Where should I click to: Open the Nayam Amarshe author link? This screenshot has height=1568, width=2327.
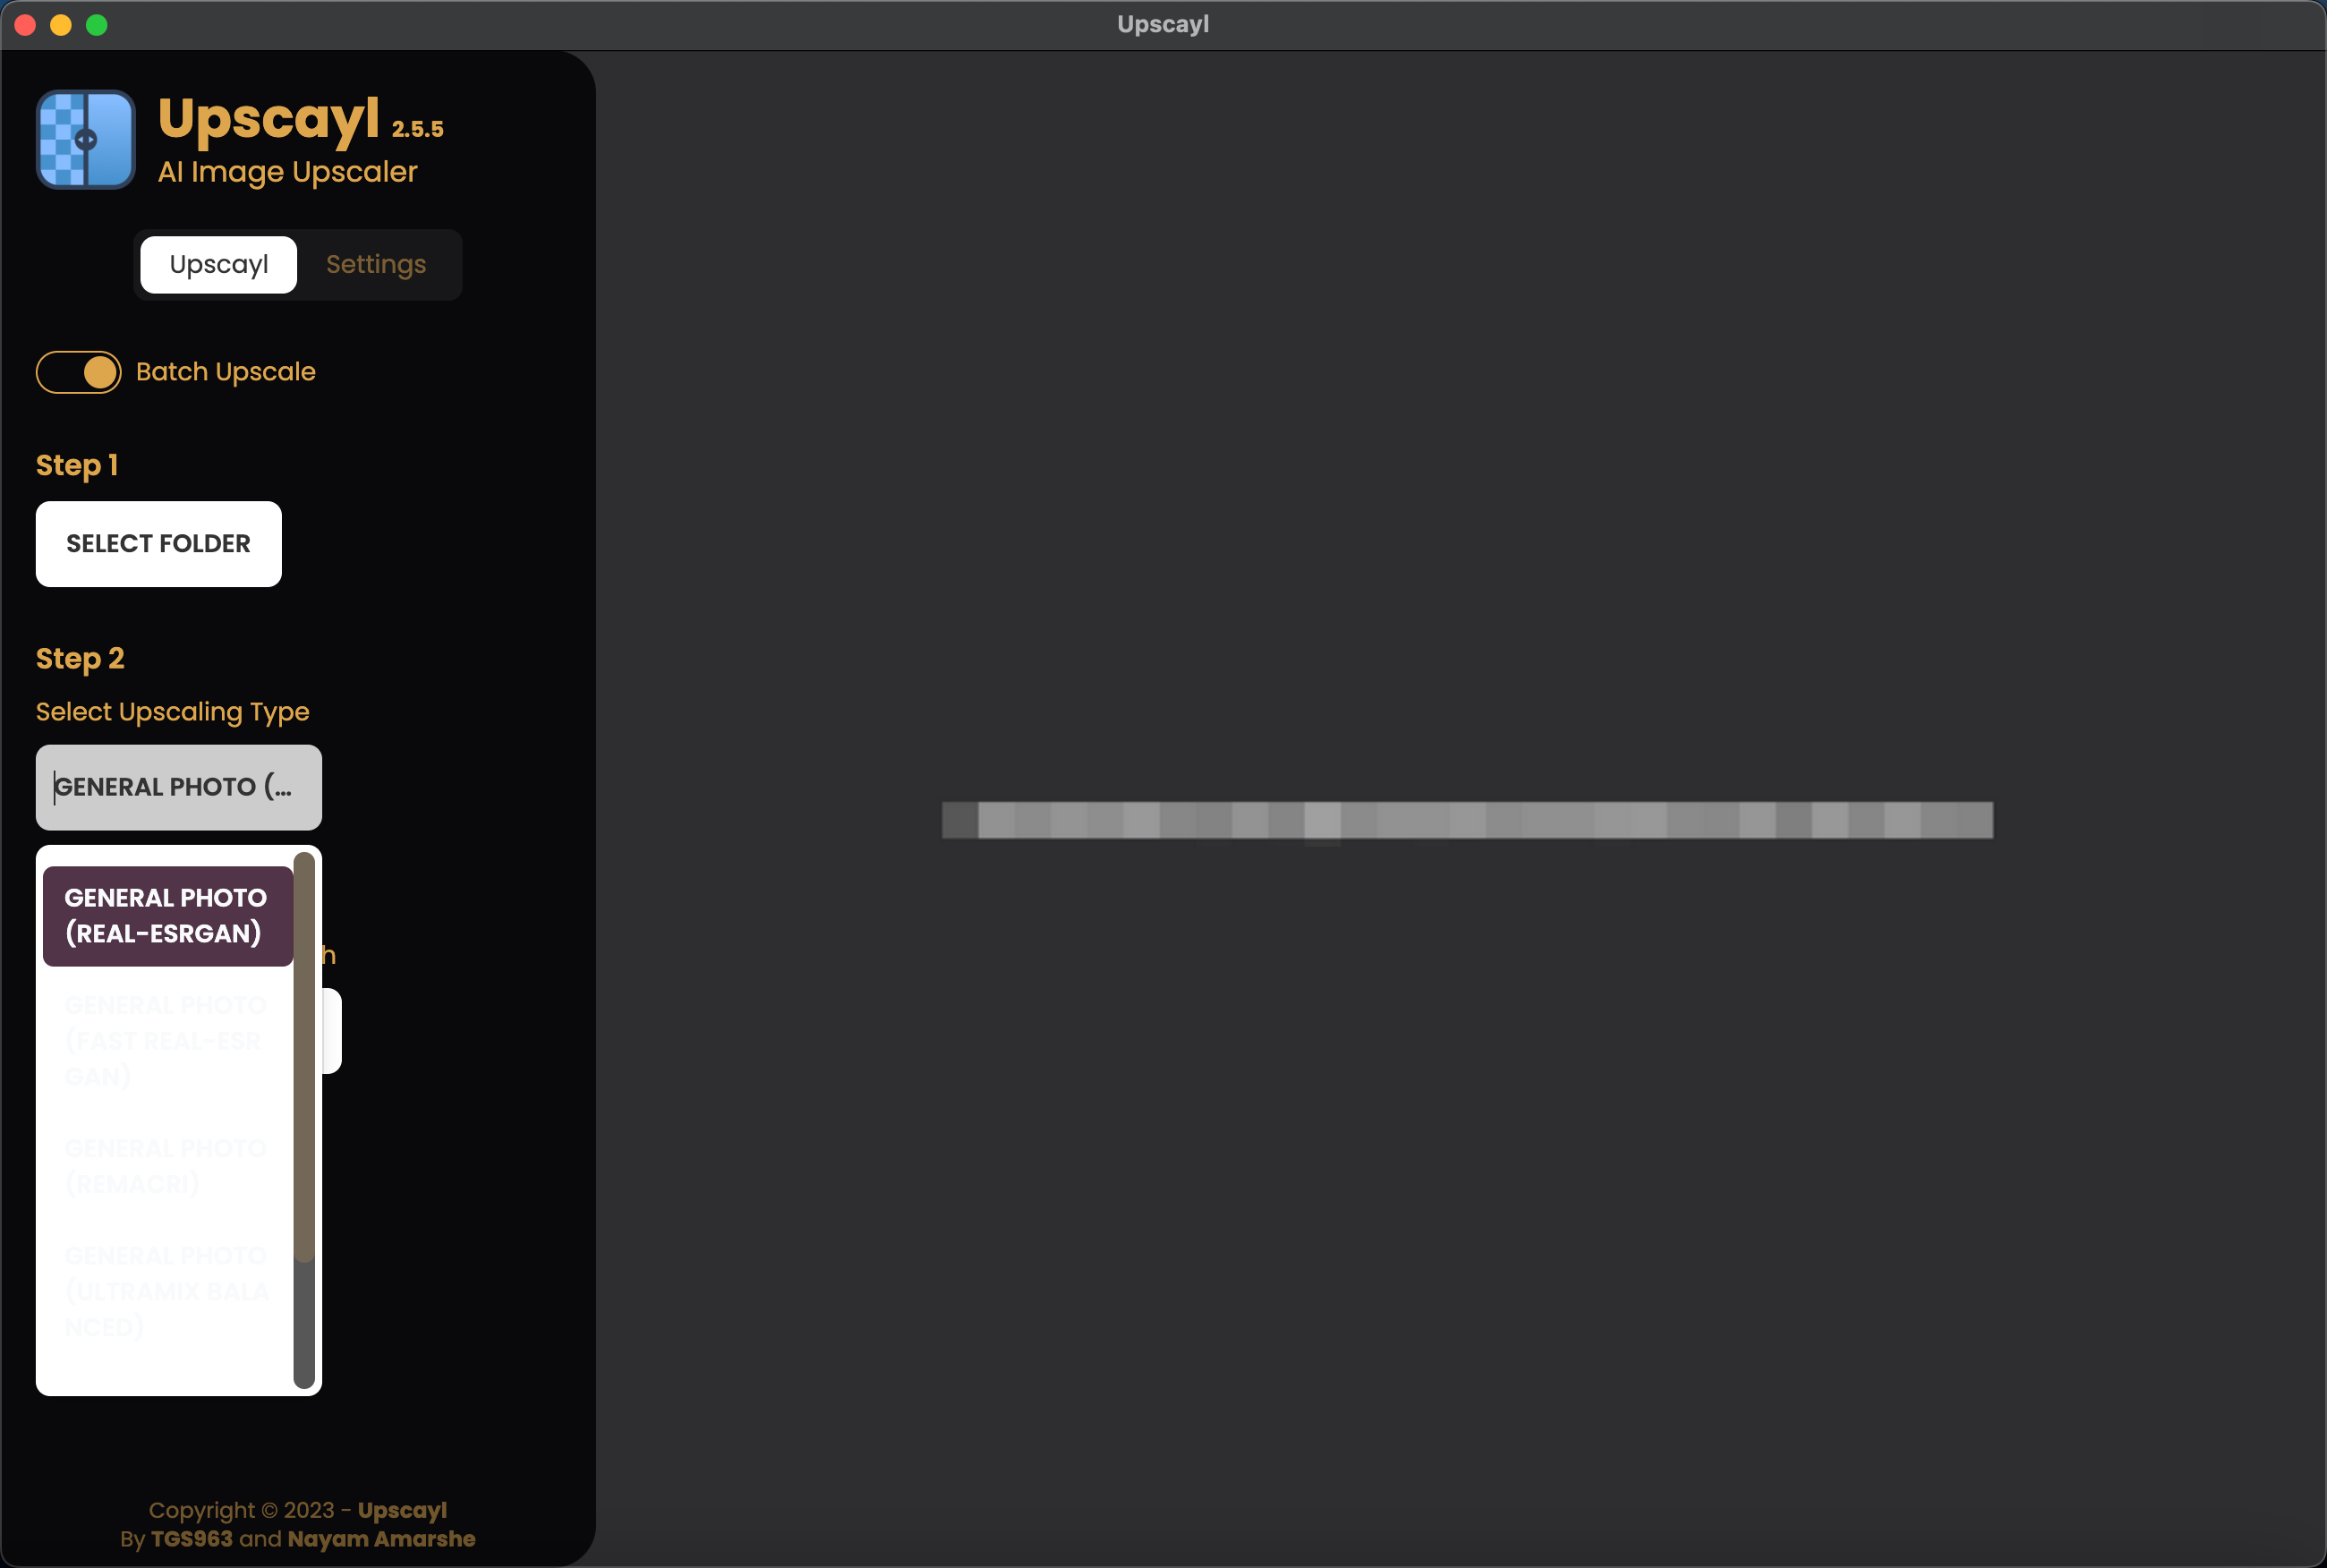coord(381,1538)
